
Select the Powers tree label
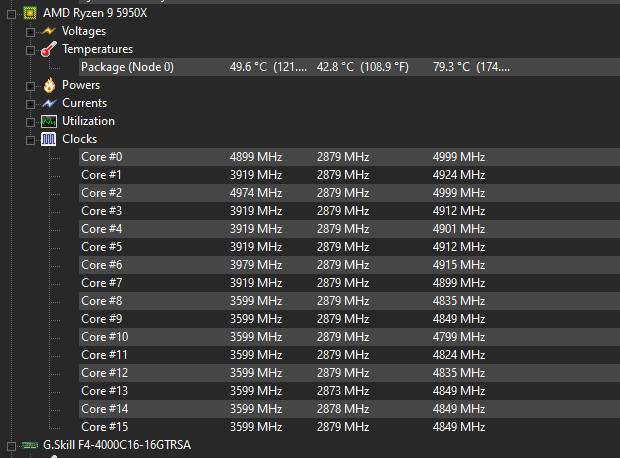81,85
